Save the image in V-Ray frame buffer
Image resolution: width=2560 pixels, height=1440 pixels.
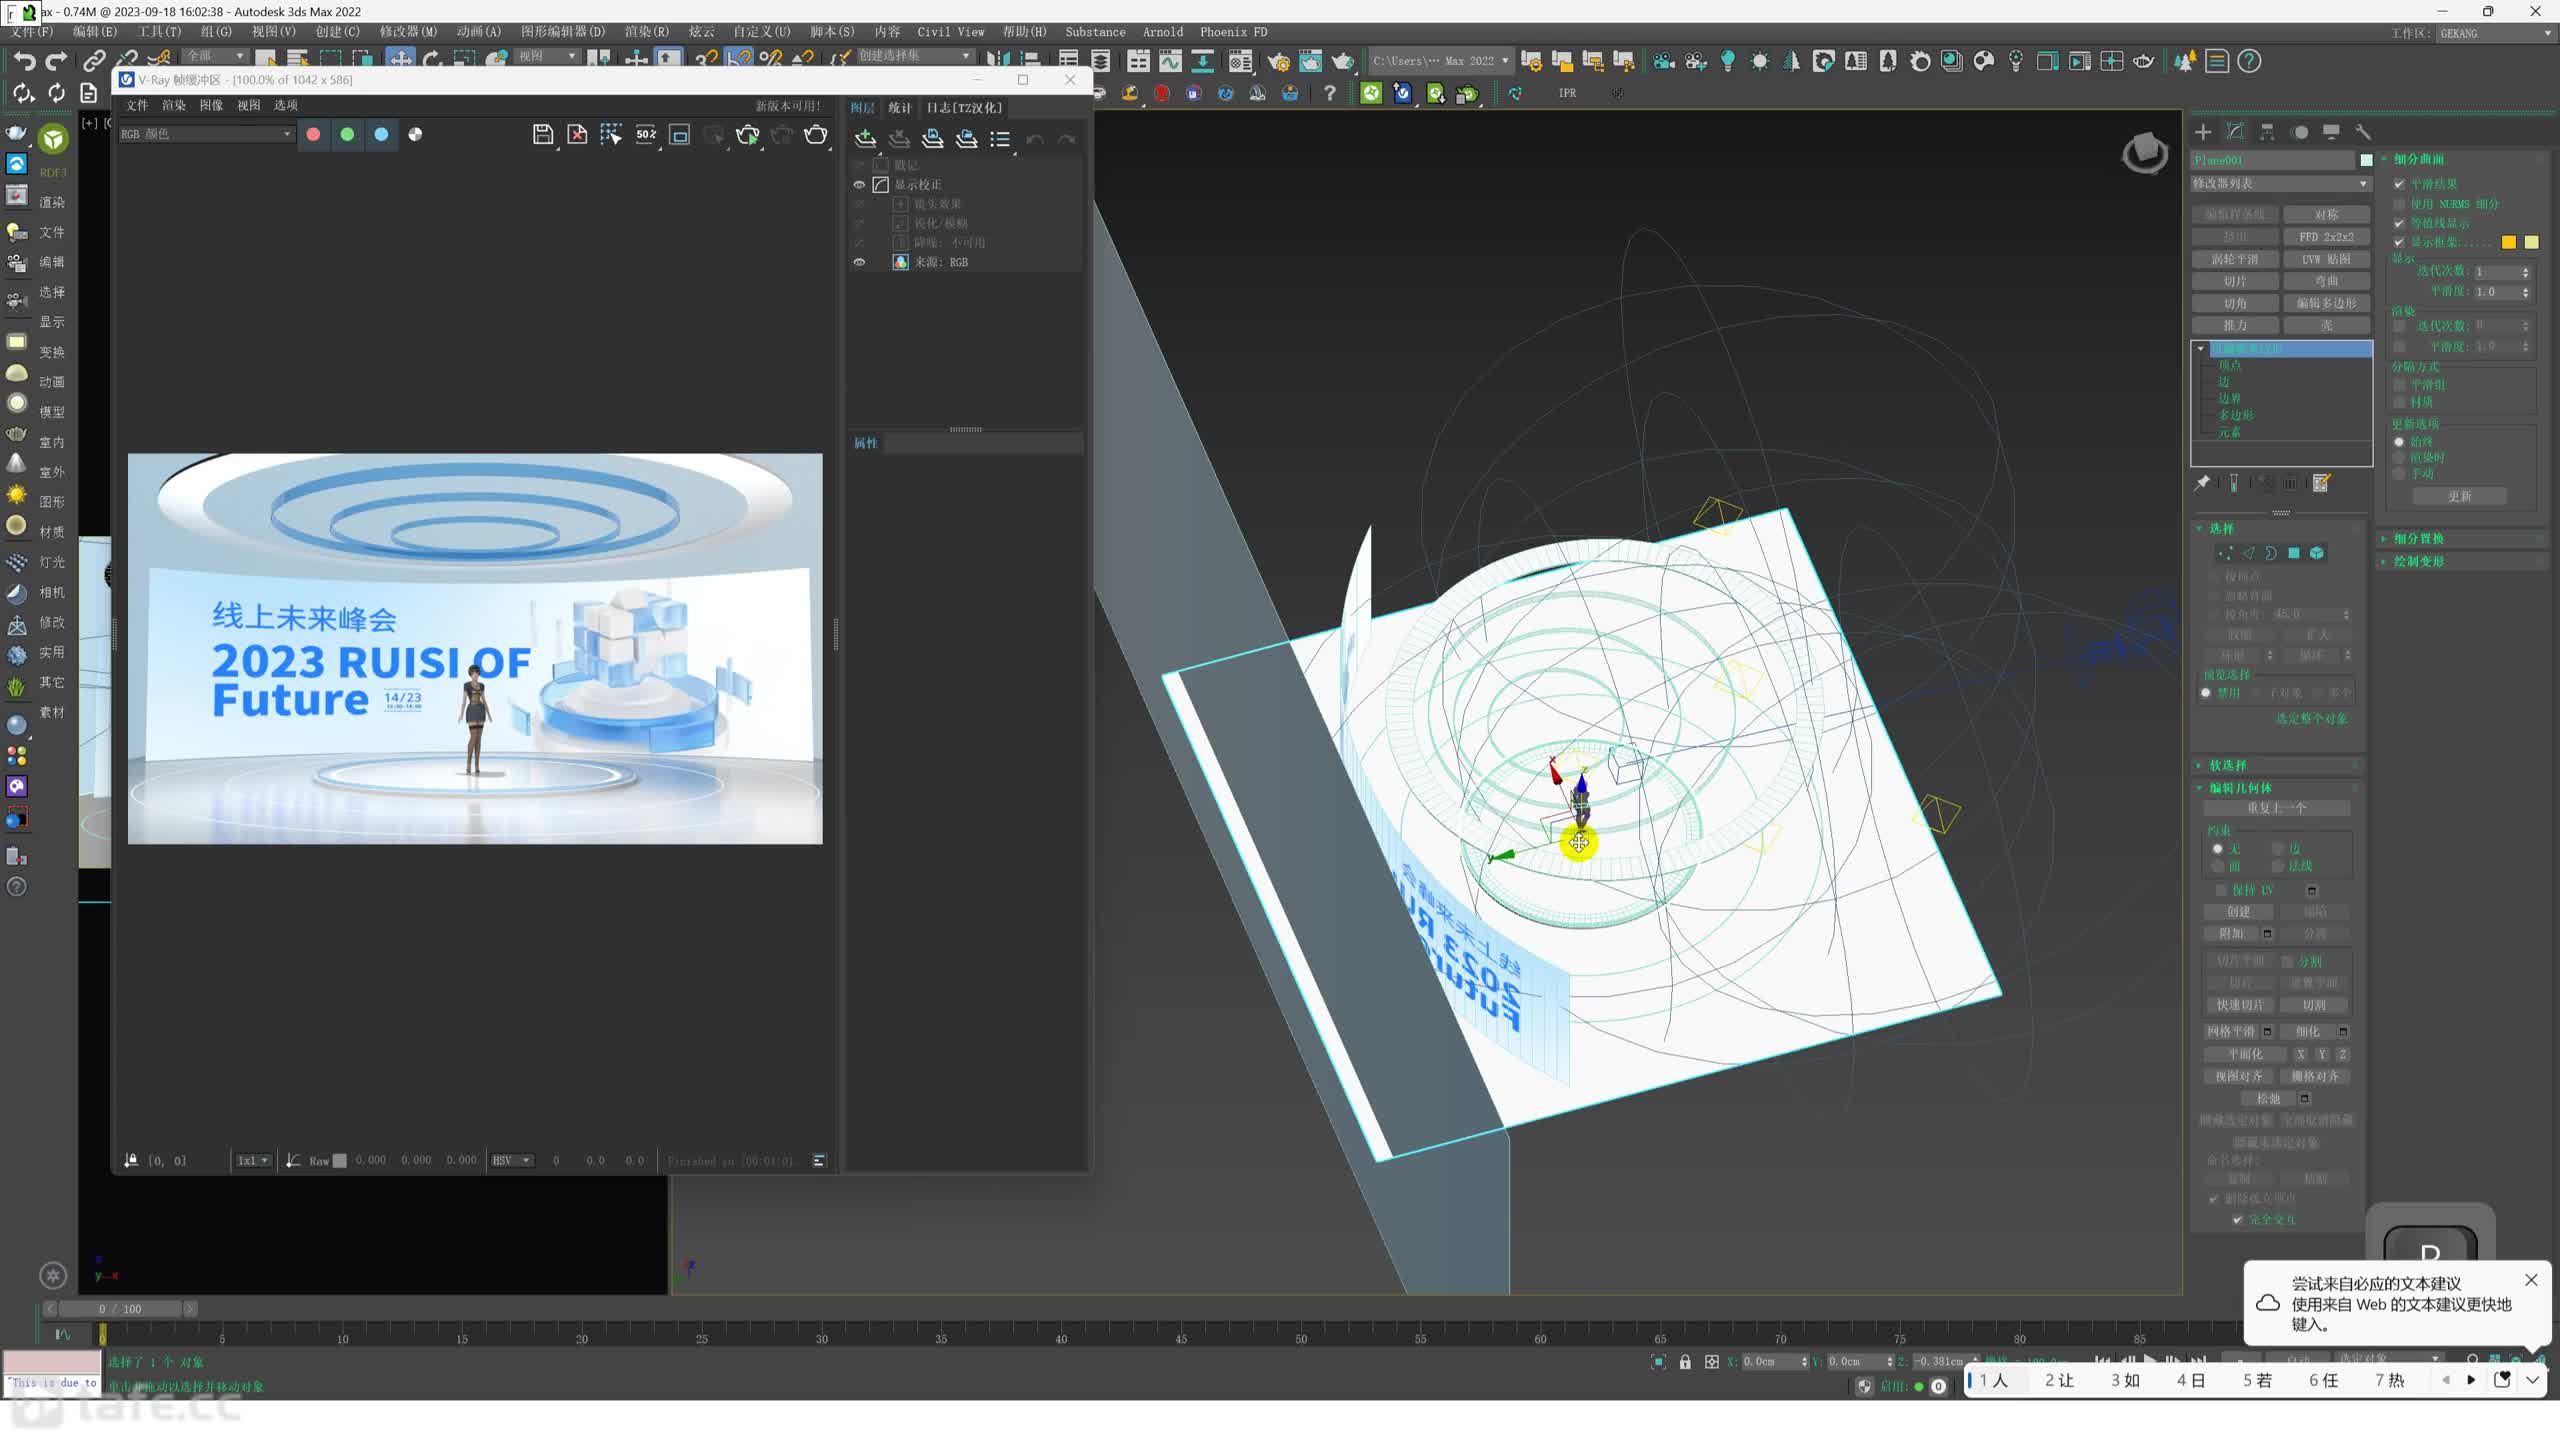tap(542, 135)
